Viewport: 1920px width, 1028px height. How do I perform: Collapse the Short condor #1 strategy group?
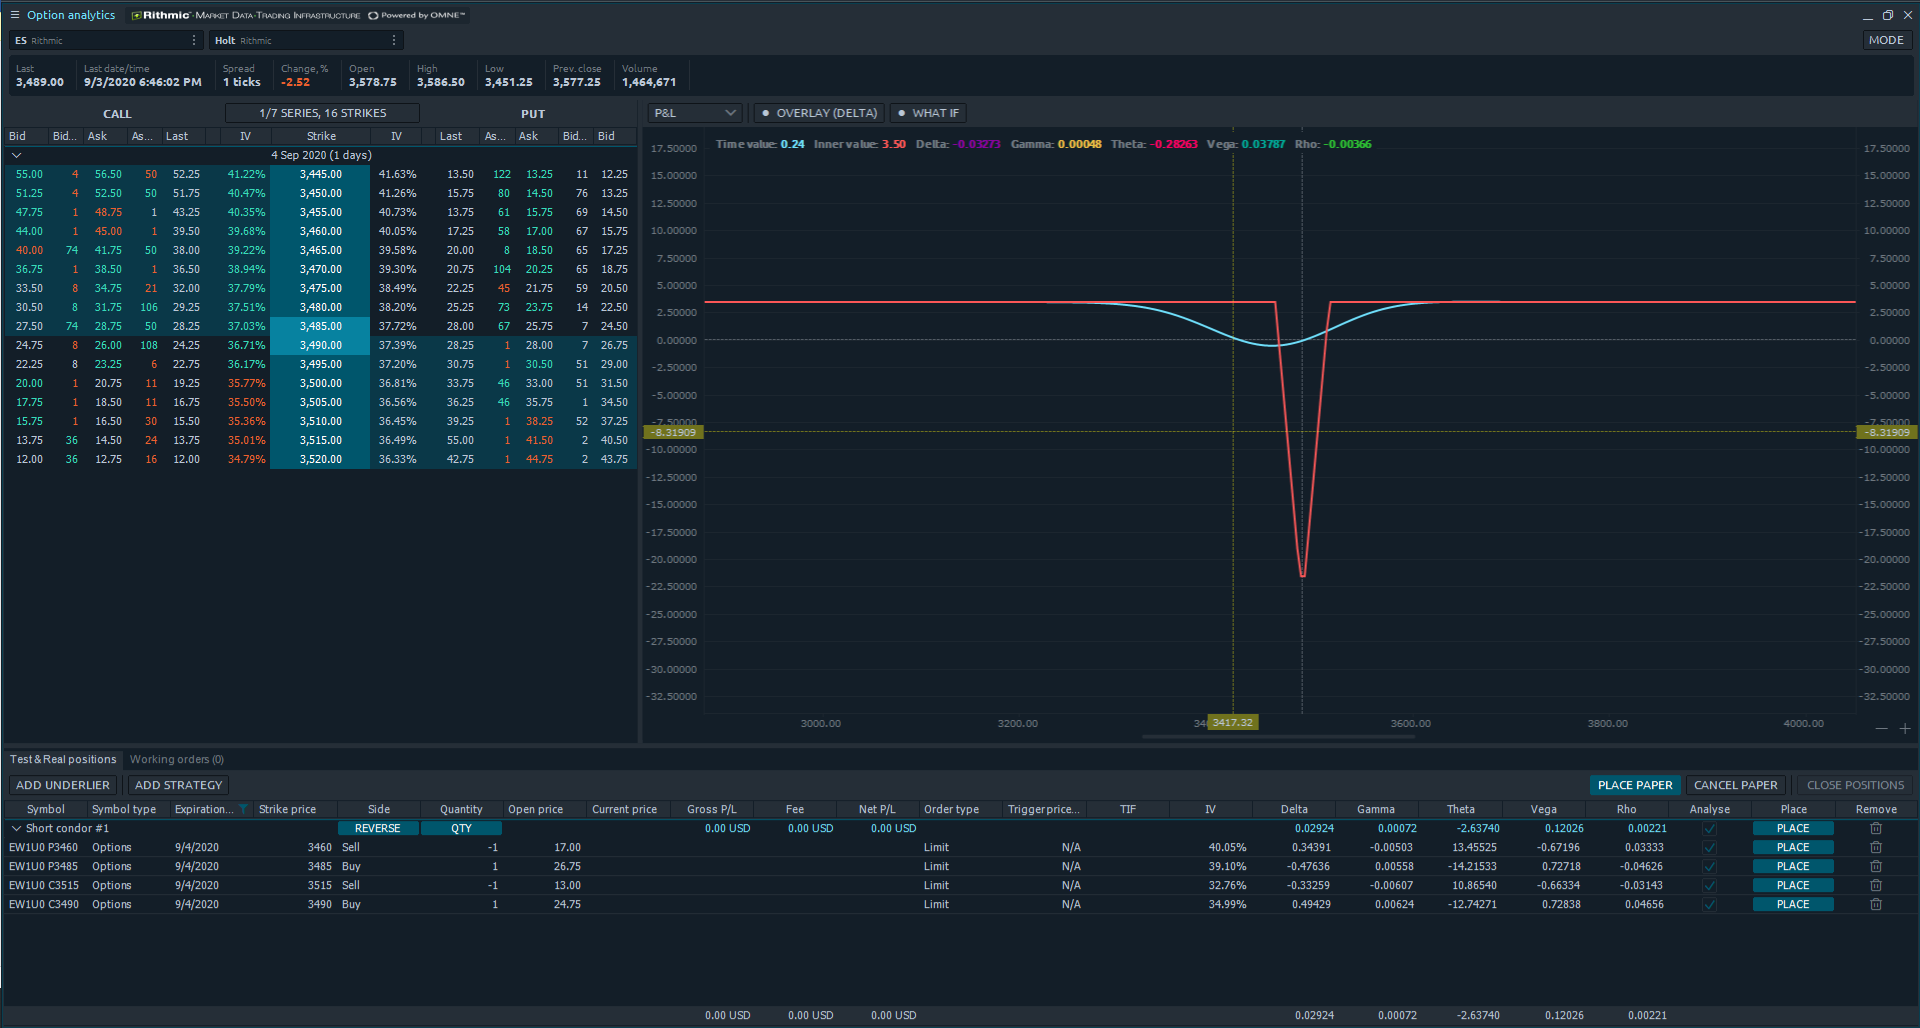16,828
